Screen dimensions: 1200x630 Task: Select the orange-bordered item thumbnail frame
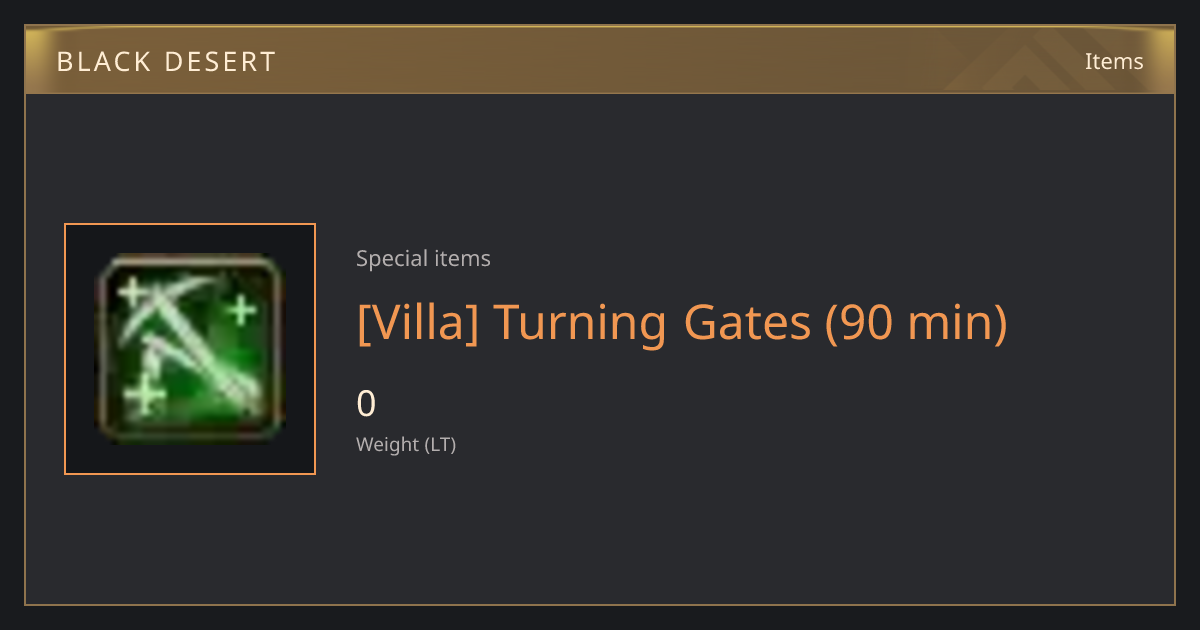pyautogui.click(x=190, y=349)
